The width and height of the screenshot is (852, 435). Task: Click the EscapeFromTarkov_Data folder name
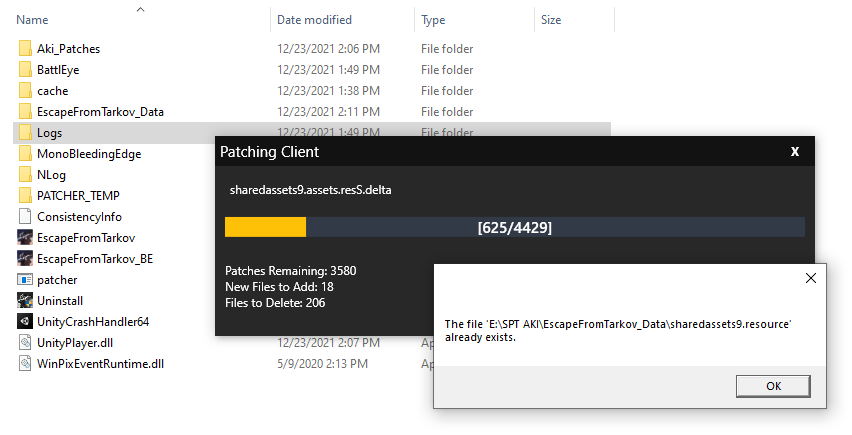(100, 112)
